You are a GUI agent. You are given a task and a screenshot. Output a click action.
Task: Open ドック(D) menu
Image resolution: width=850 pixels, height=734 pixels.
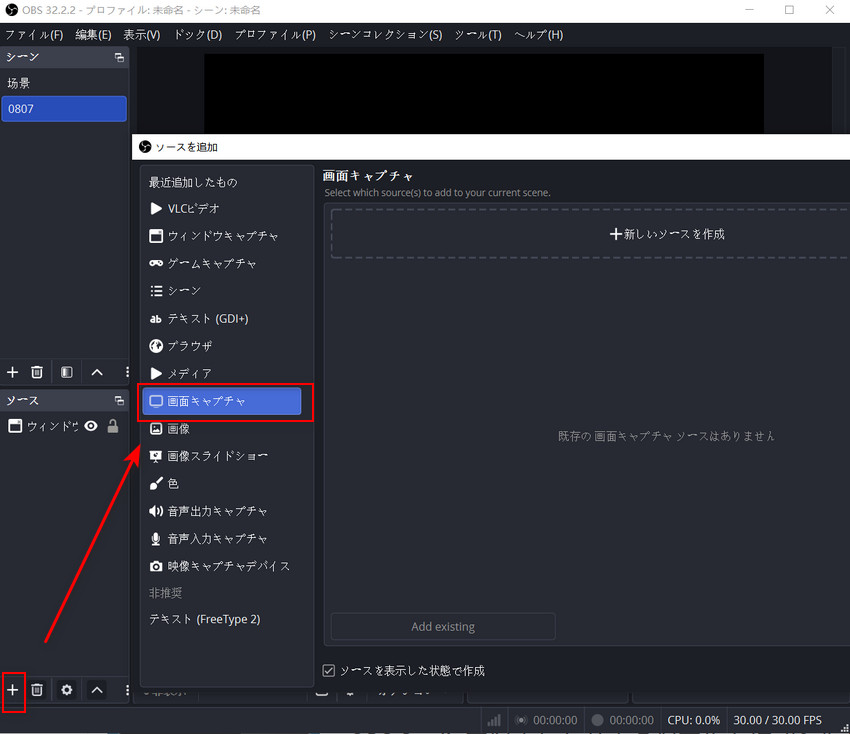pyautogui.click(x=198, y=35)
